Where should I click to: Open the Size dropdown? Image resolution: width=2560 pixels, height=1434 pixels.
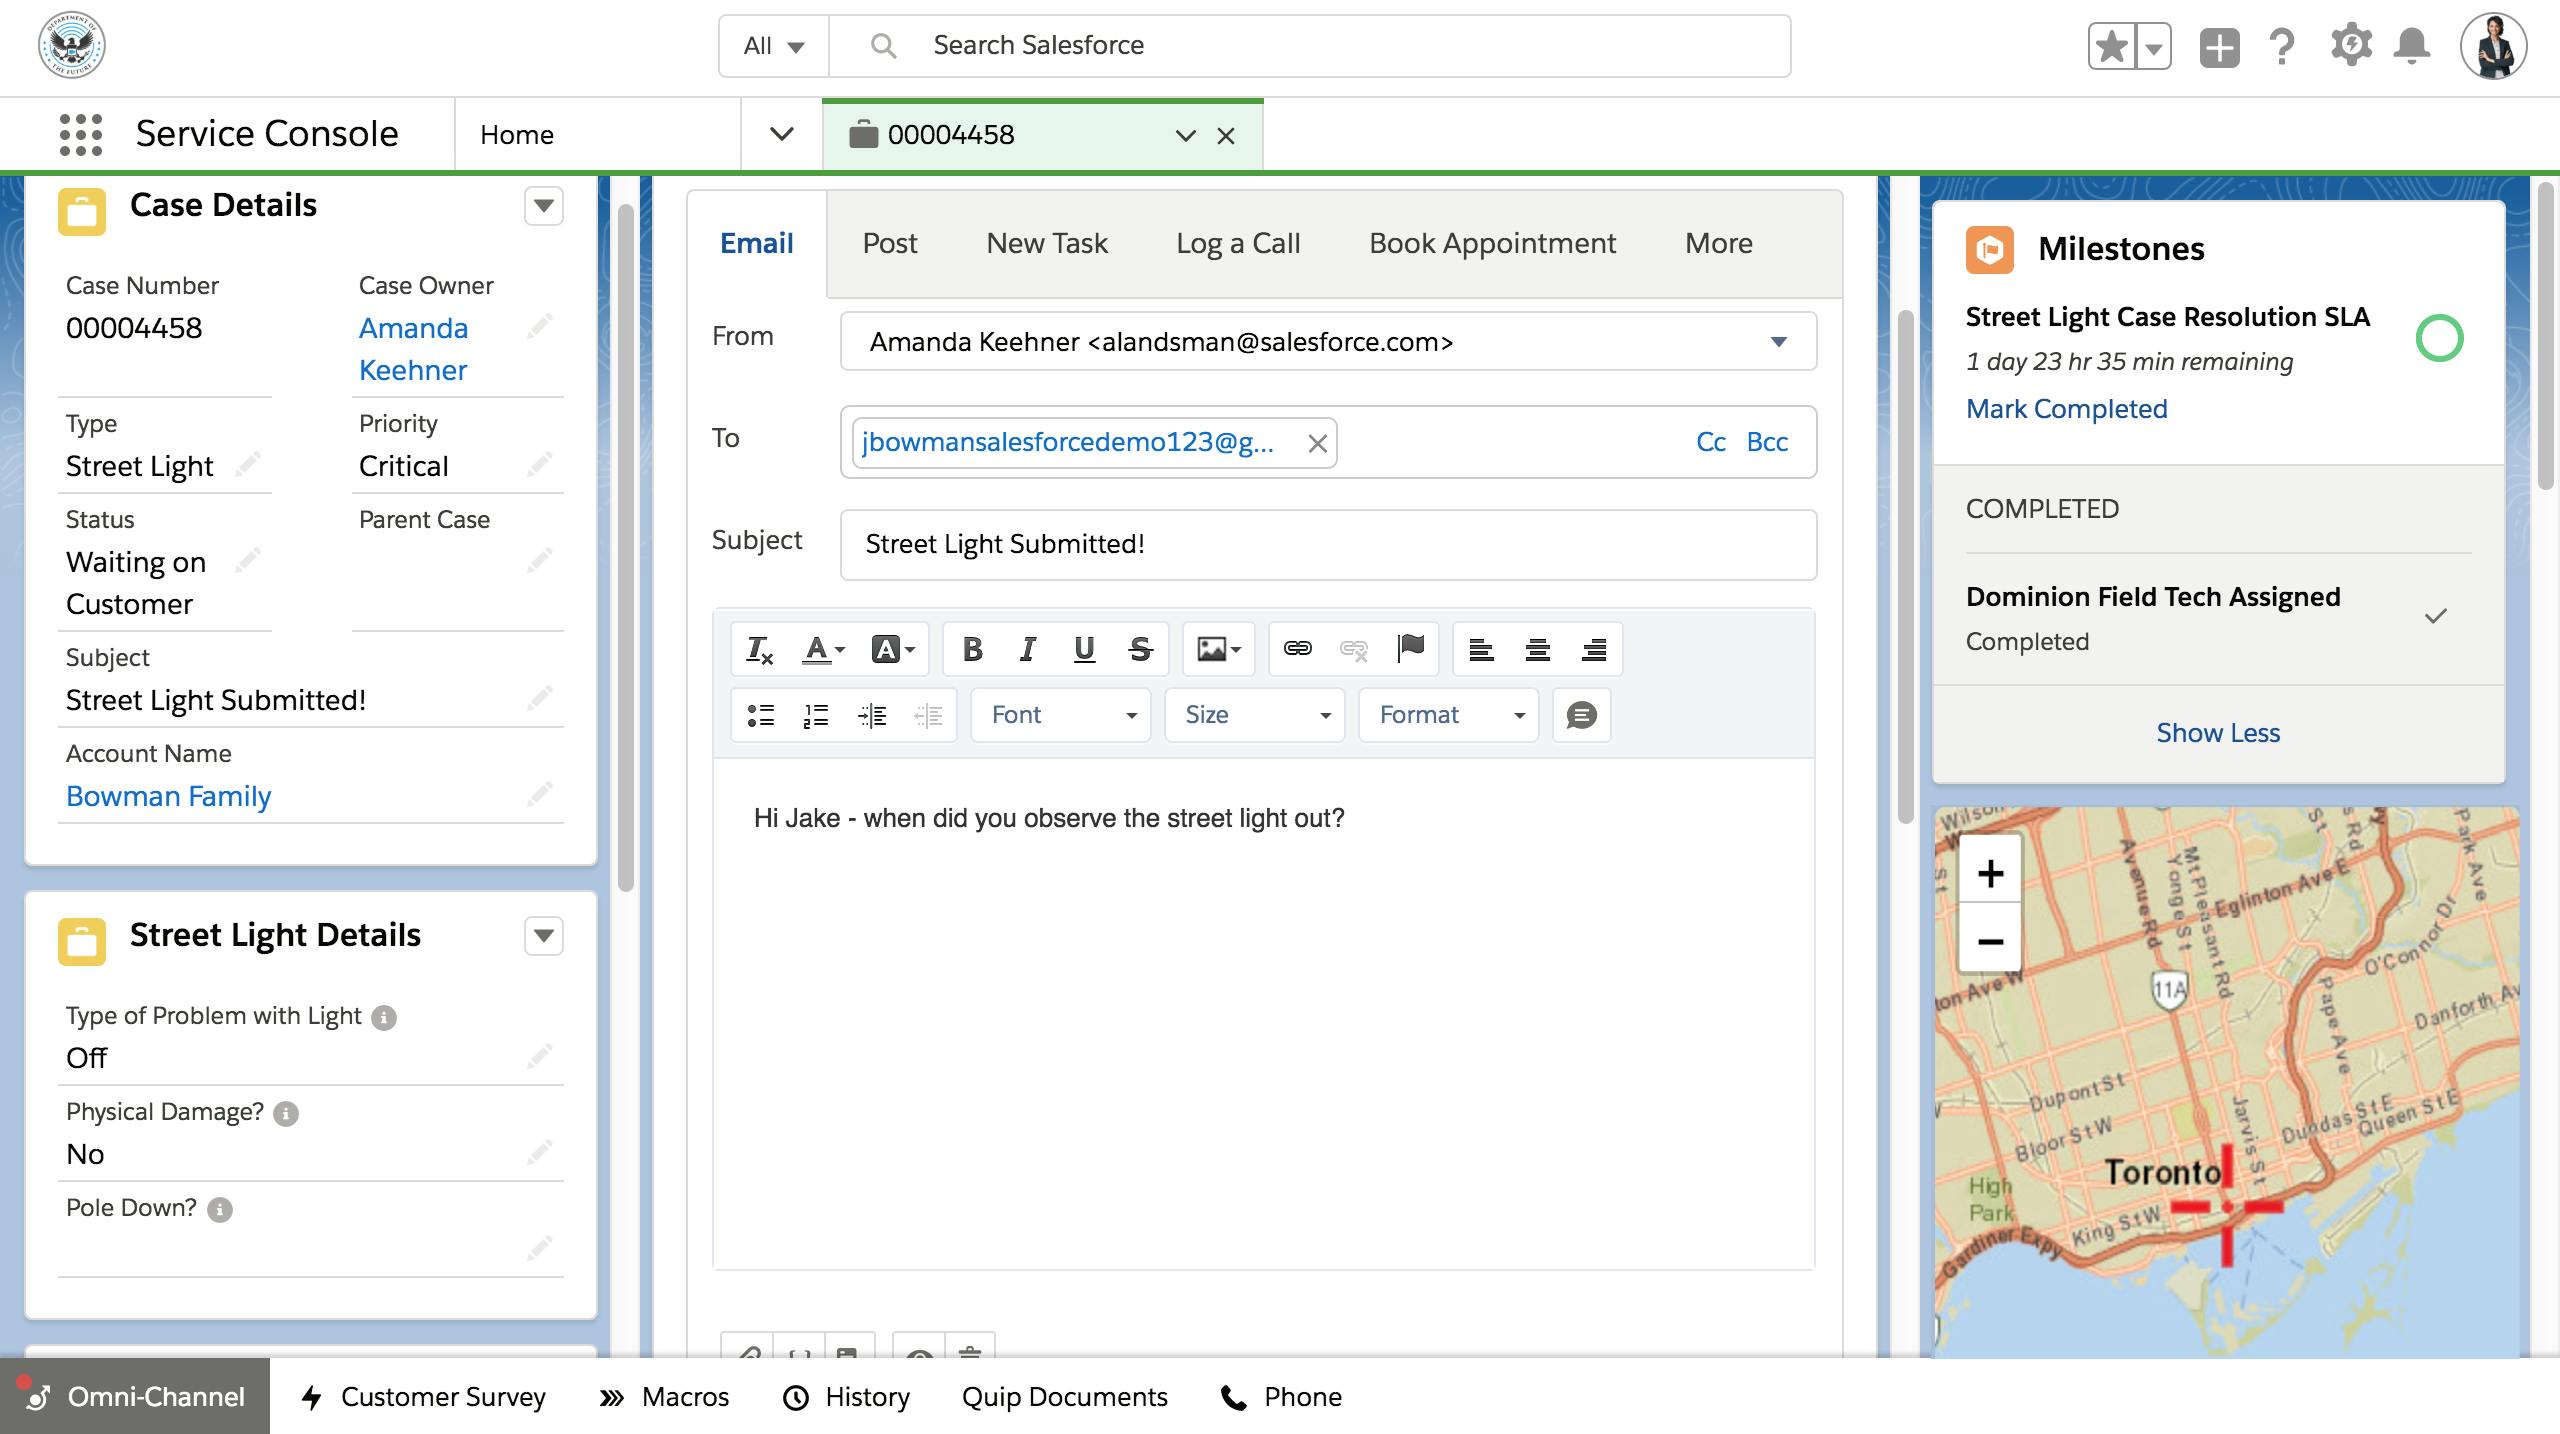[x=1255, y=715]
